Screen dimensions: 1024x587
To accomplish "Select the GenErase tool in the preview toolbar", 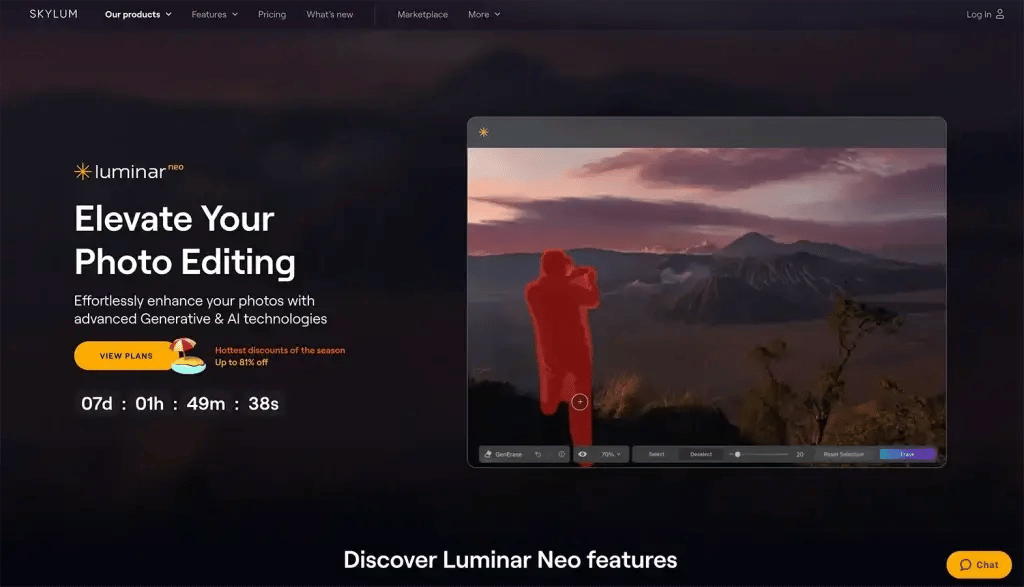I will point(503,454).
